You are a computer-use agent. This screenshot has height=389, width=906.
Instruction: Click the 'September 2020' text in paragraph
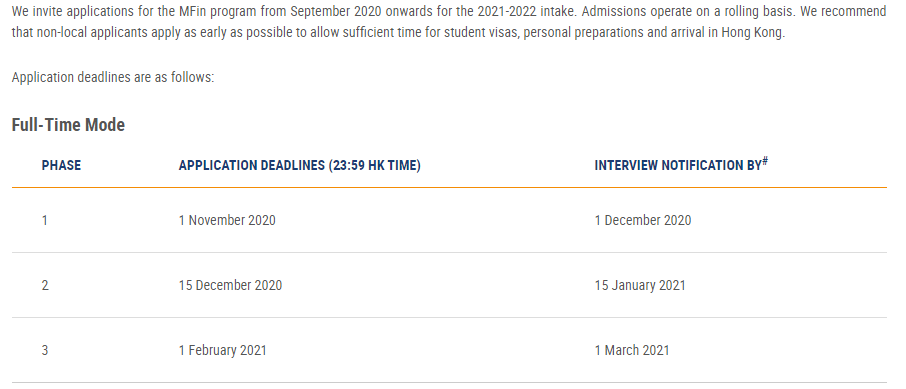click(x=336, y=11)
